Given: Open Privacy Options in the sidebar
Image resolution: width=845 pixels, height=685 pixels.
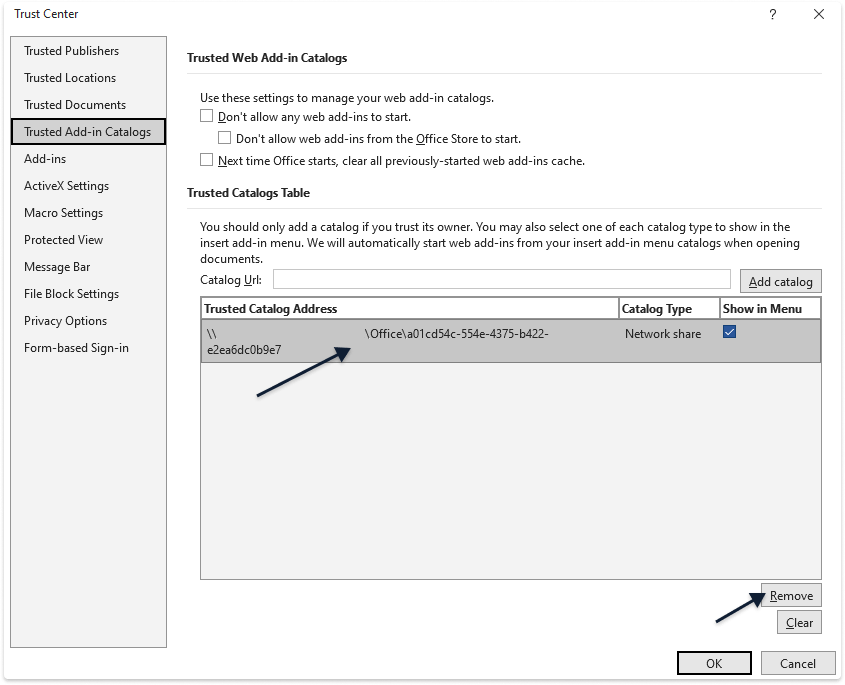Looking at the screenshot, I should click(65, 321).
